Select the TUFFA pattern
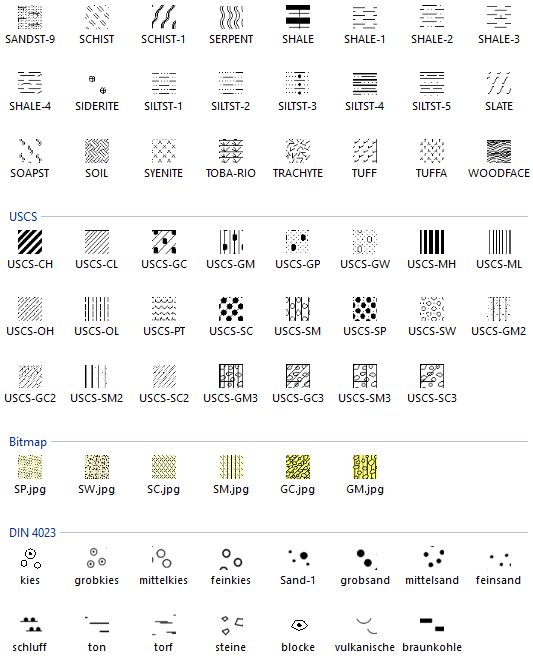Viewport: 533px width, 662px height. click(432, 151)
